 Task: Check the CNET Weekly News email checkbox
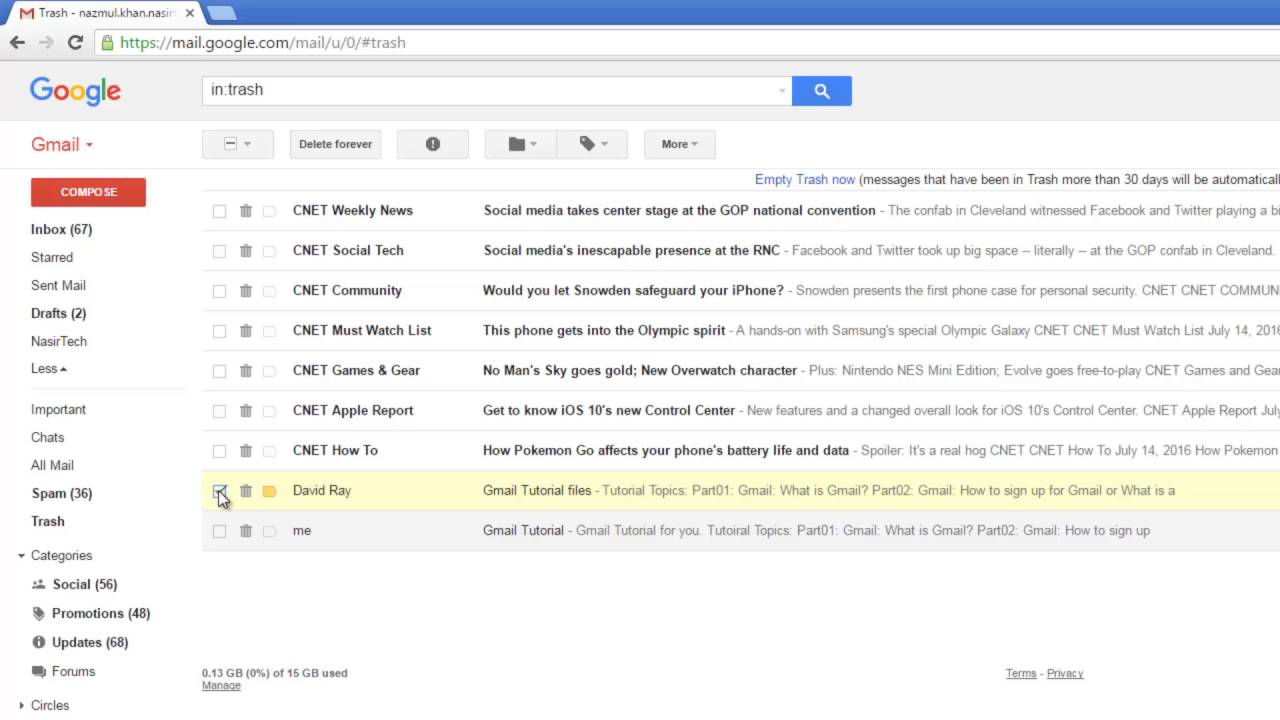(x=219, y=211)
